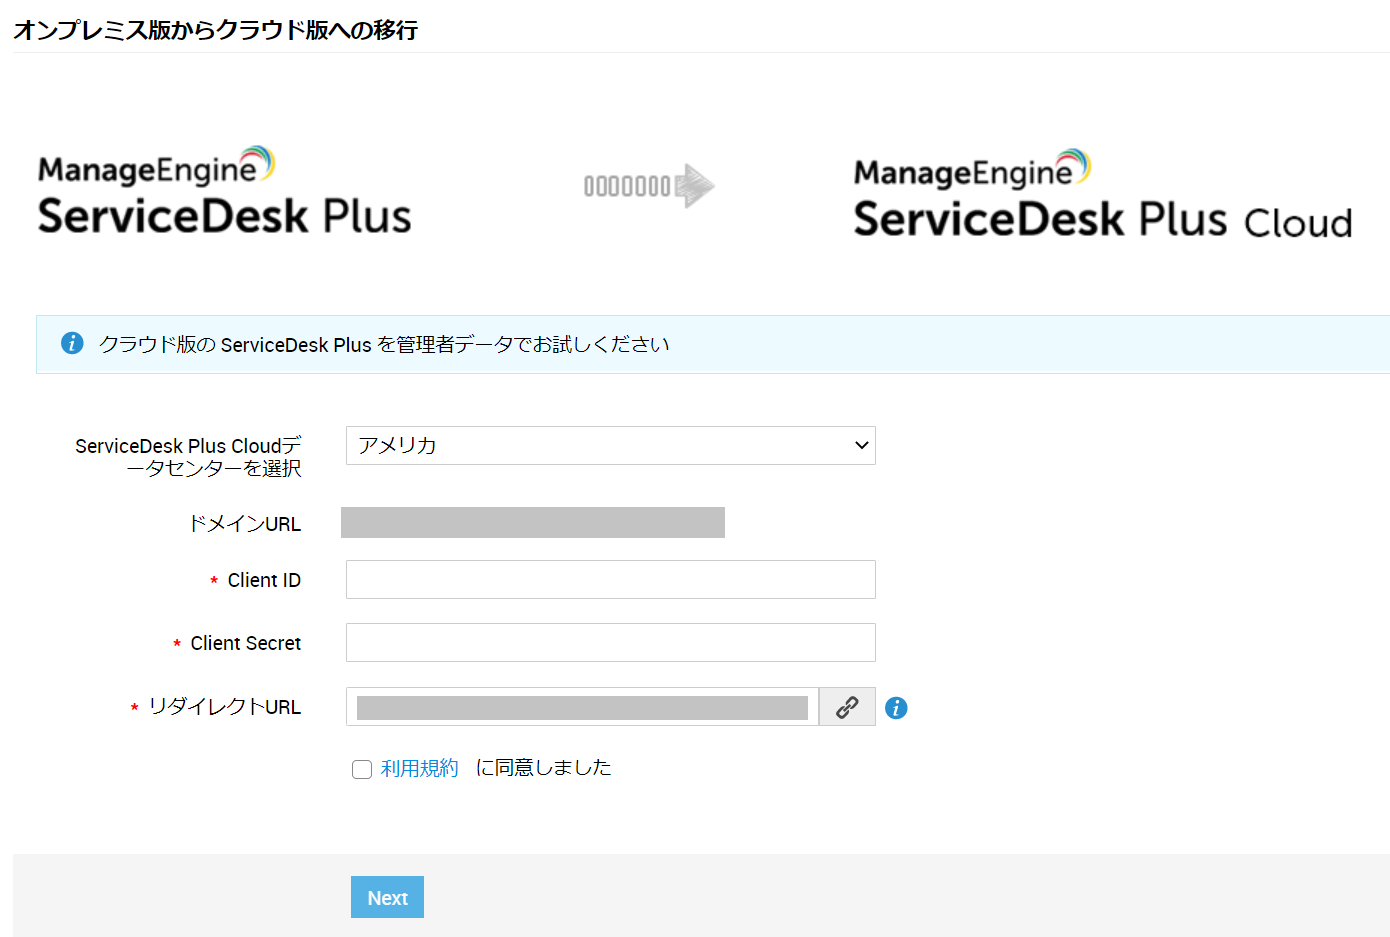
Task: Click the Client Secret label
Action: [245, 643]
